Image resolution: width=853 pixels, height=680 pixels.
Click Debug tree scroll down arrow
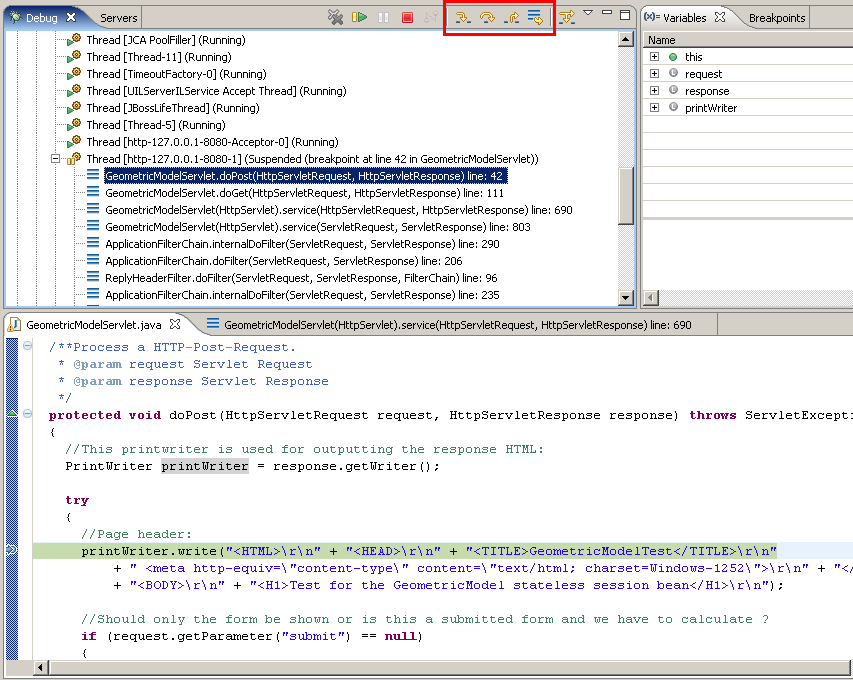point(626,298)
